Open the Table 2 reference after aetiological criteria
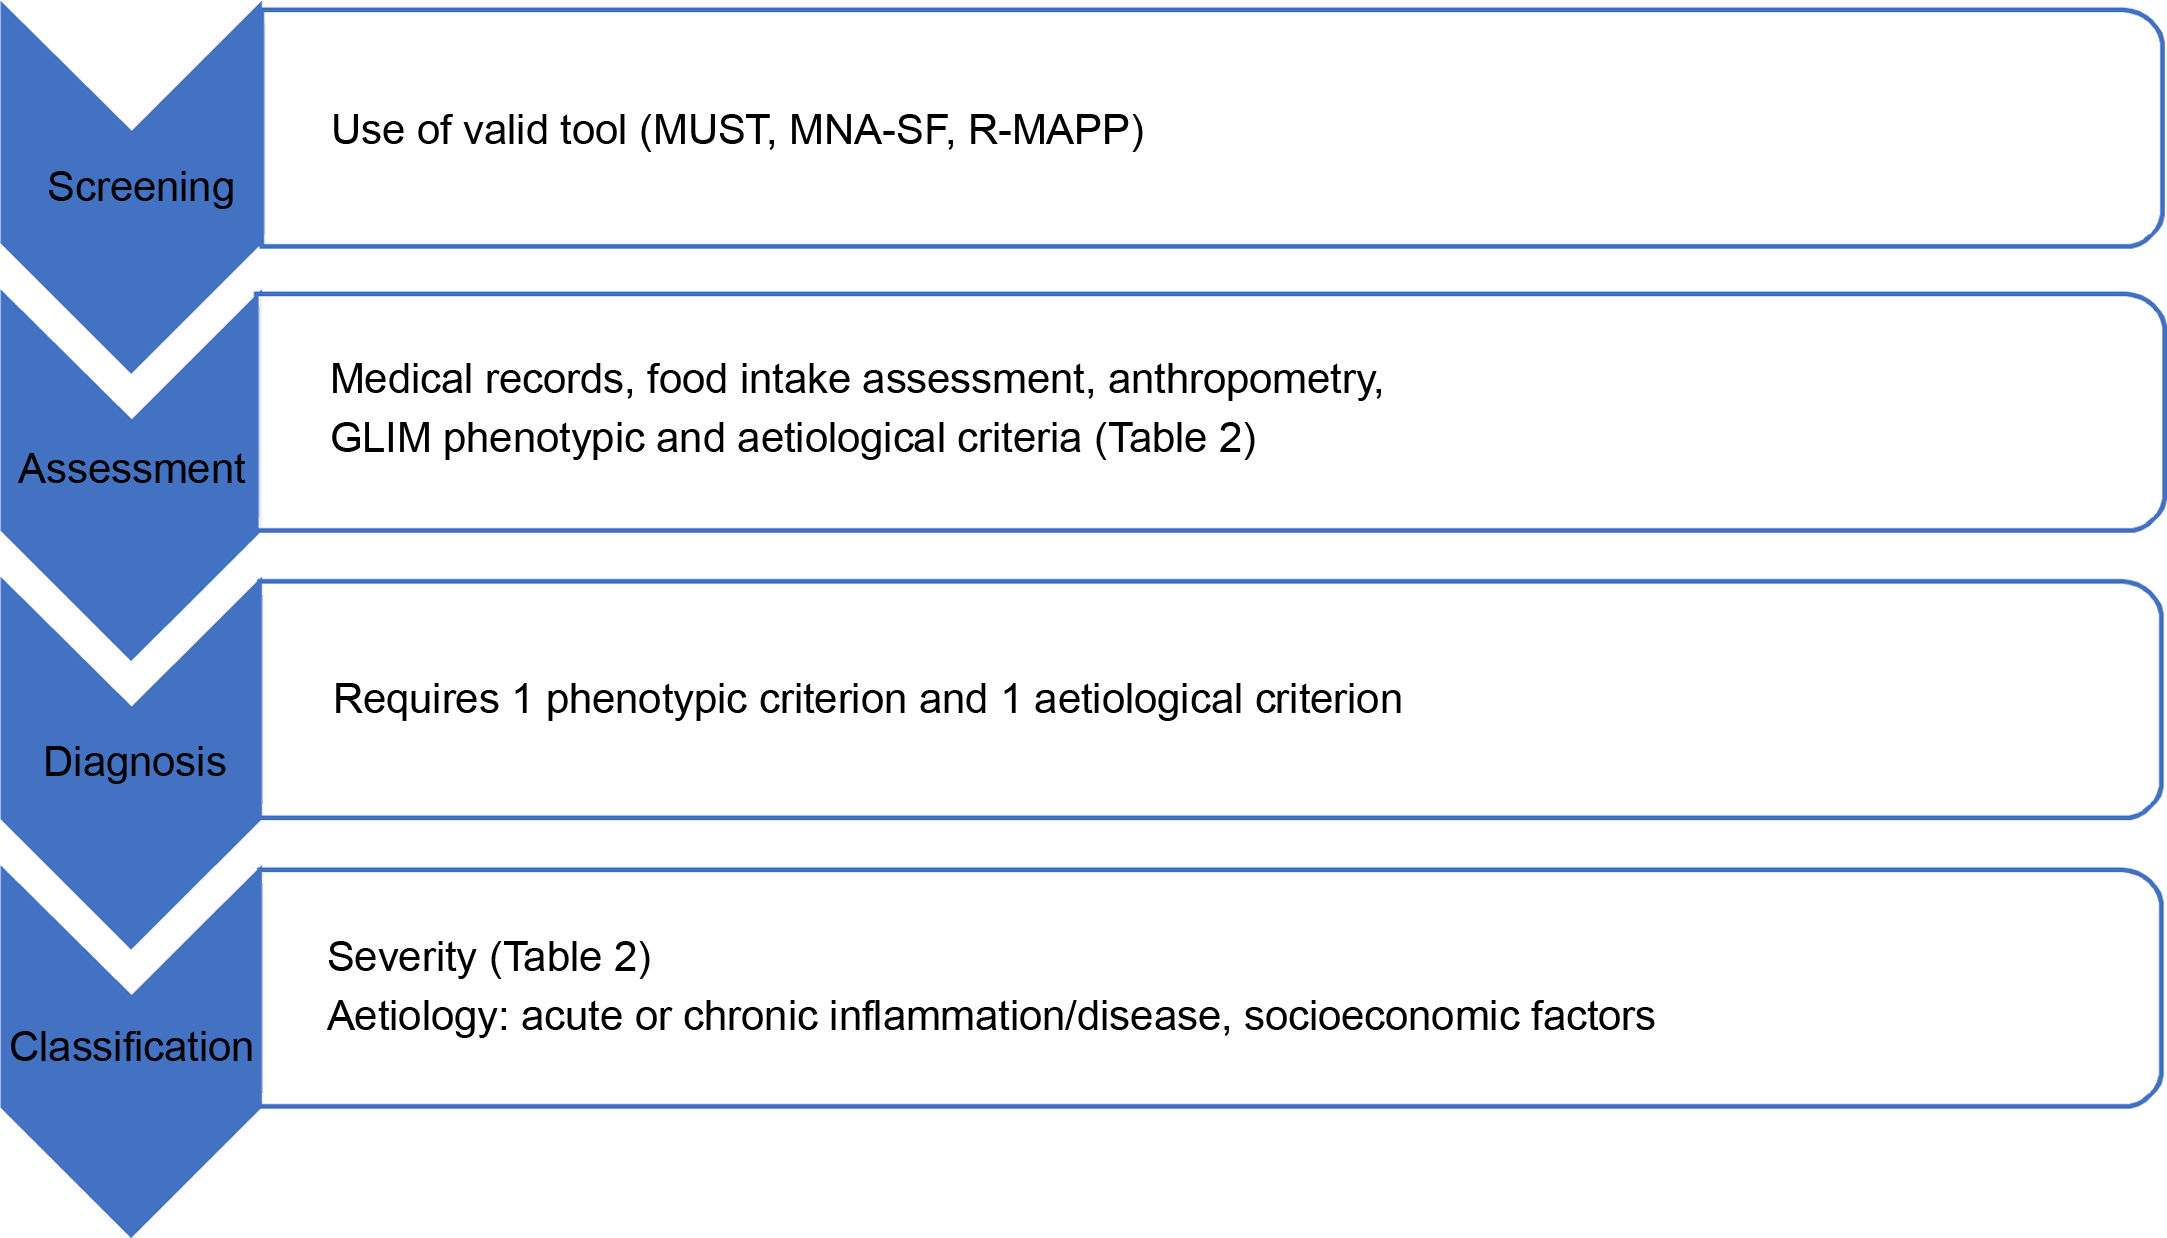The width and height of the screenshot is (2167, 1238). [x=1175, y=438]
